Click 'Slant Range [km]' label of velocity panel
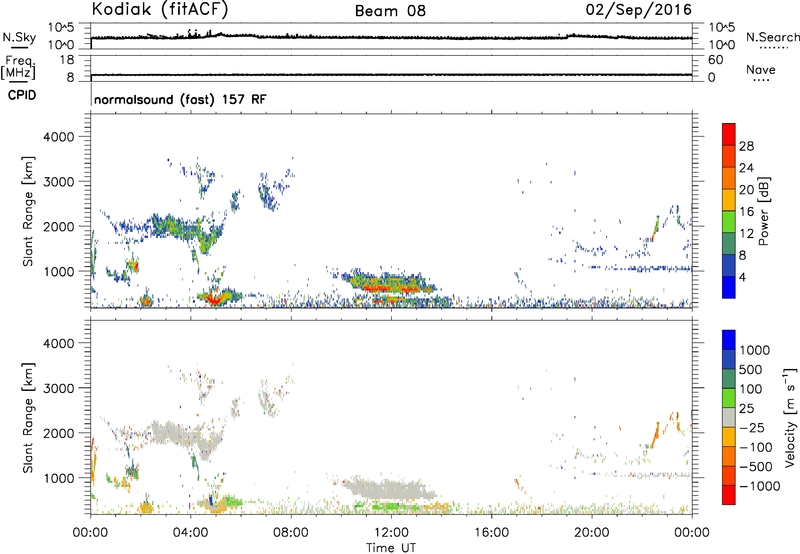The image size is (800, 554). [28, 418]
